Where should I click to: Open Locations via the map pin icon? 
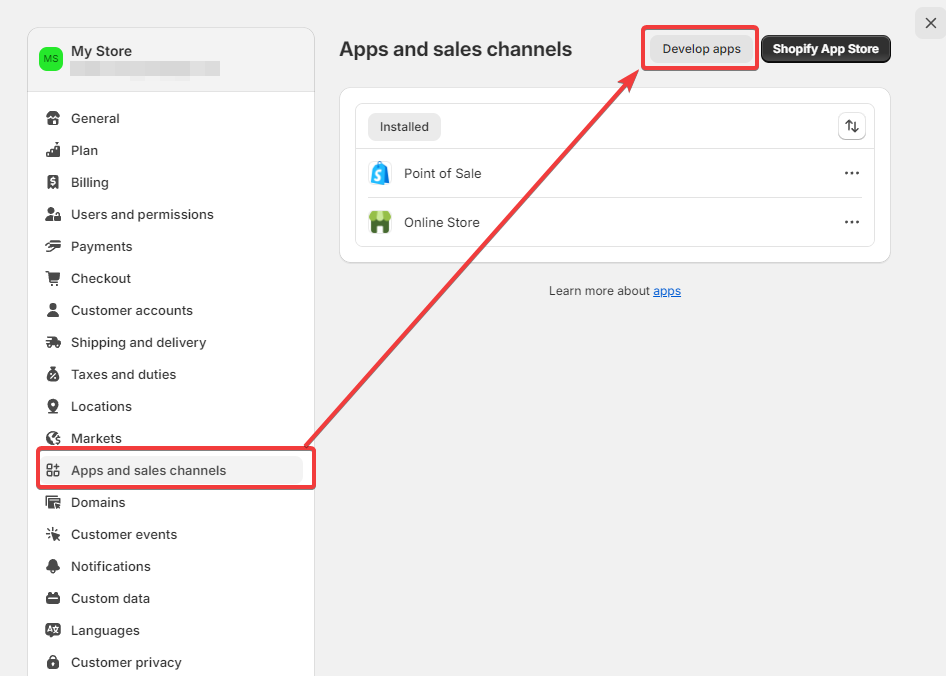pyautogui.click(x=52, y=406)
